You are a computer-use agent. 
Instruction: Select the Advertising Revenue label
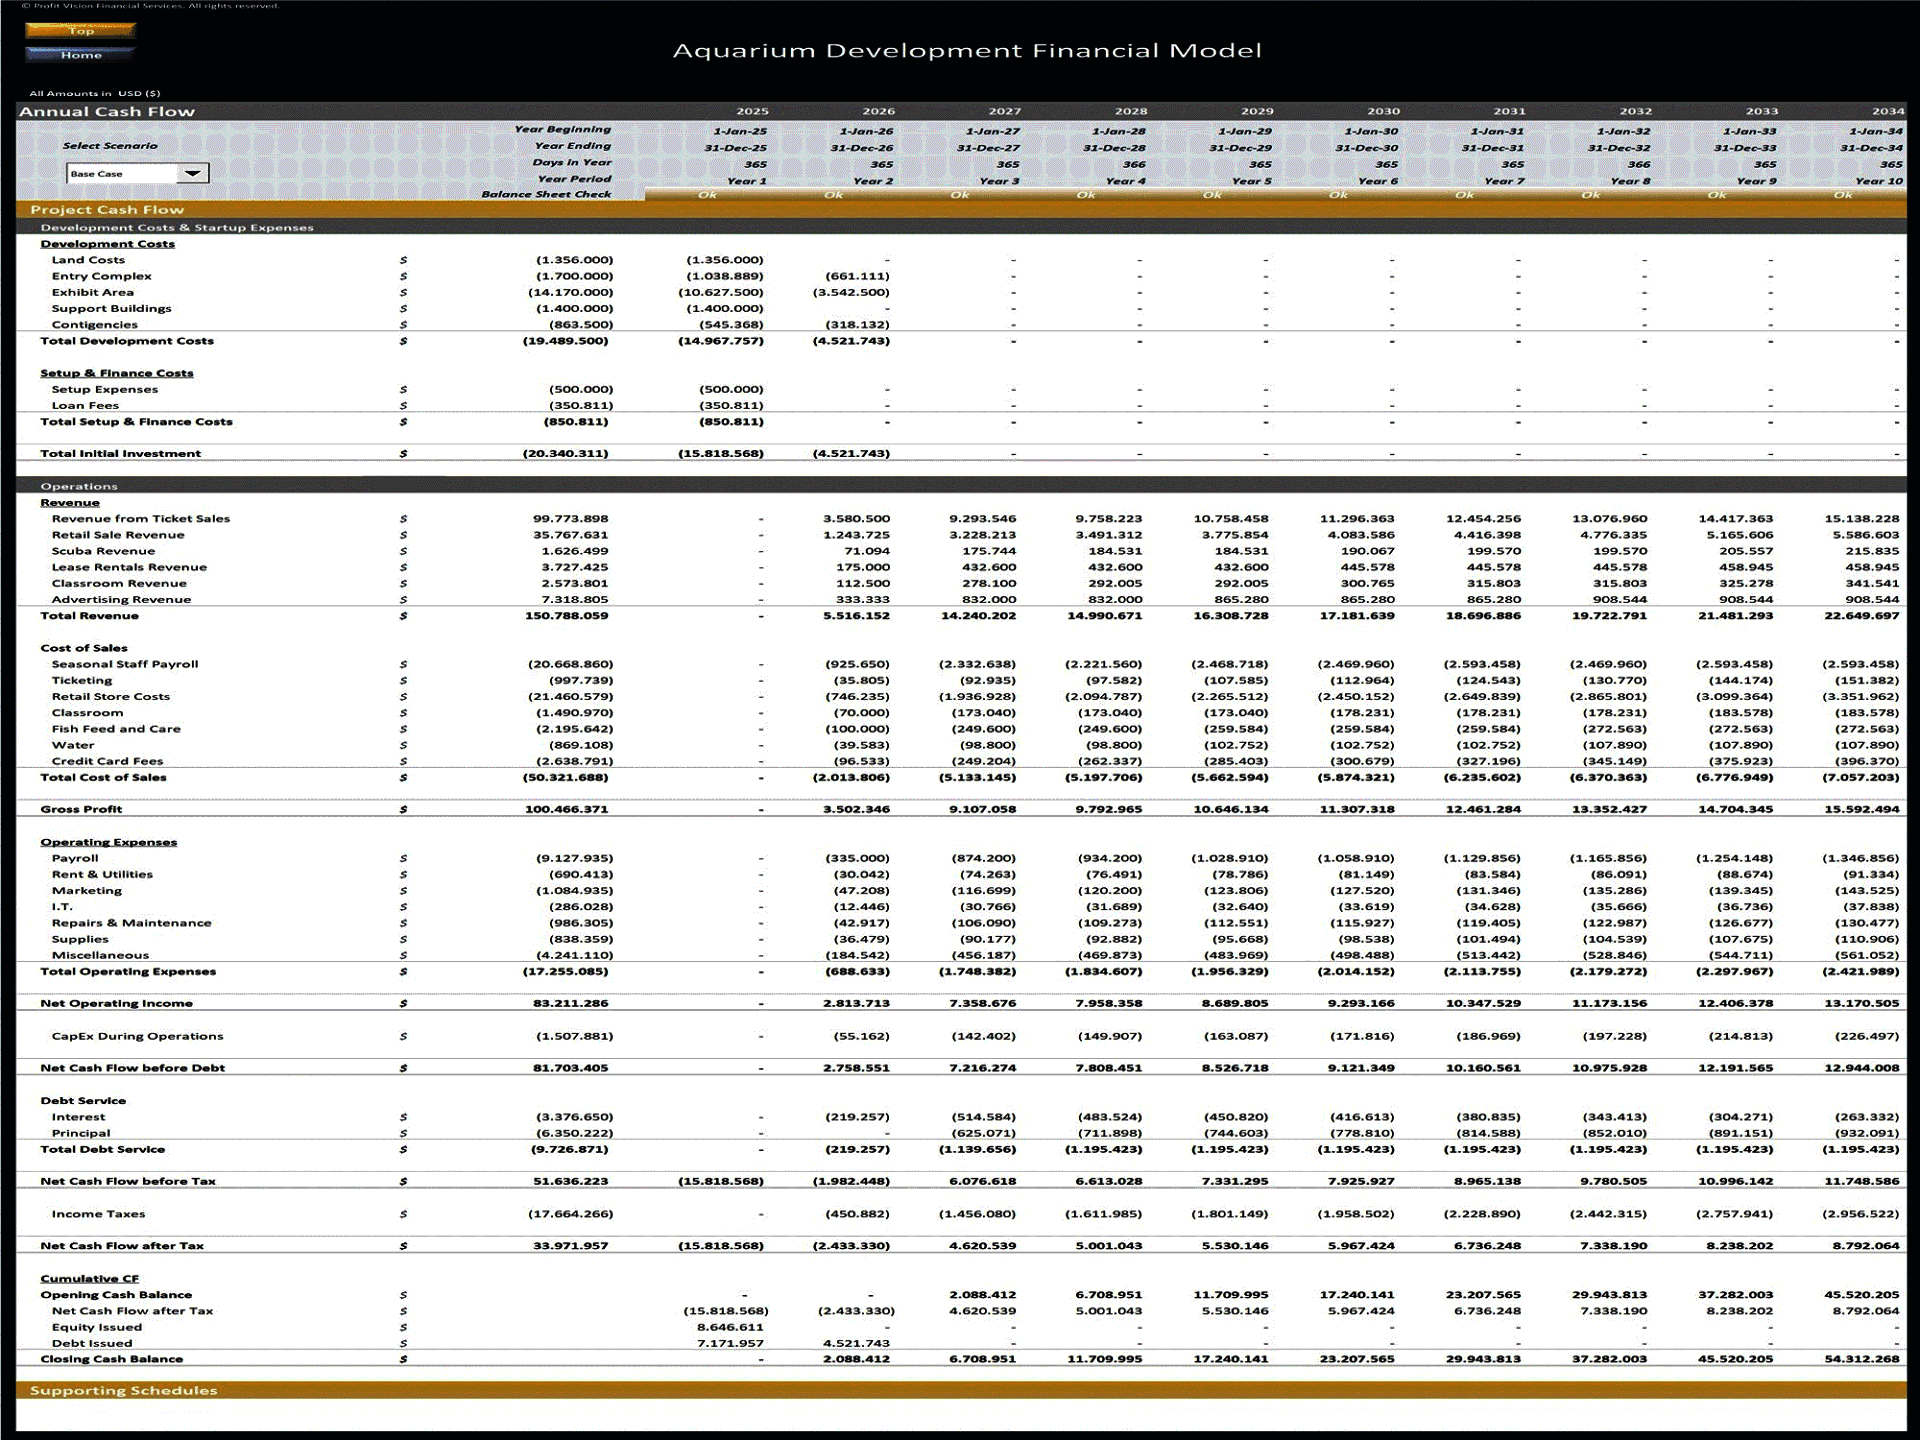[121, 600]
